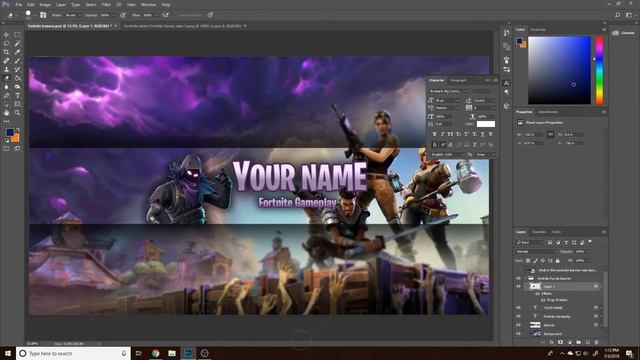Select the Background layer thumbnail

click(x=535, y=334)
